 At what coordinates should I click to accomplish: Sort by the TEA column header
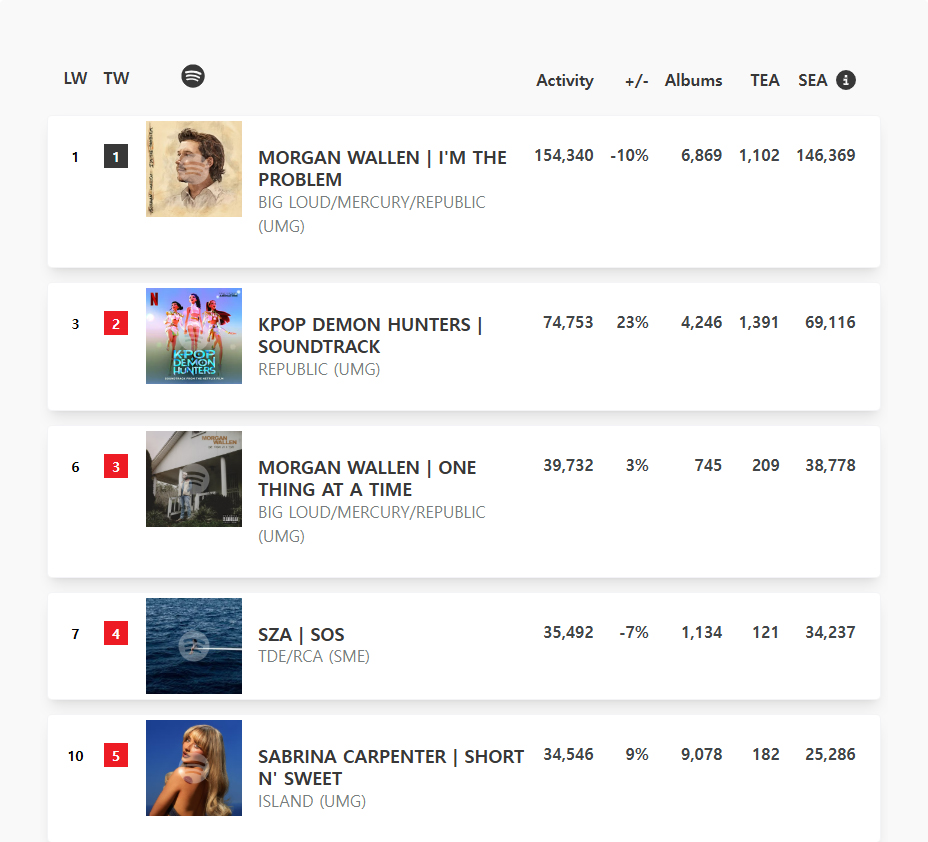coord(765,80)
